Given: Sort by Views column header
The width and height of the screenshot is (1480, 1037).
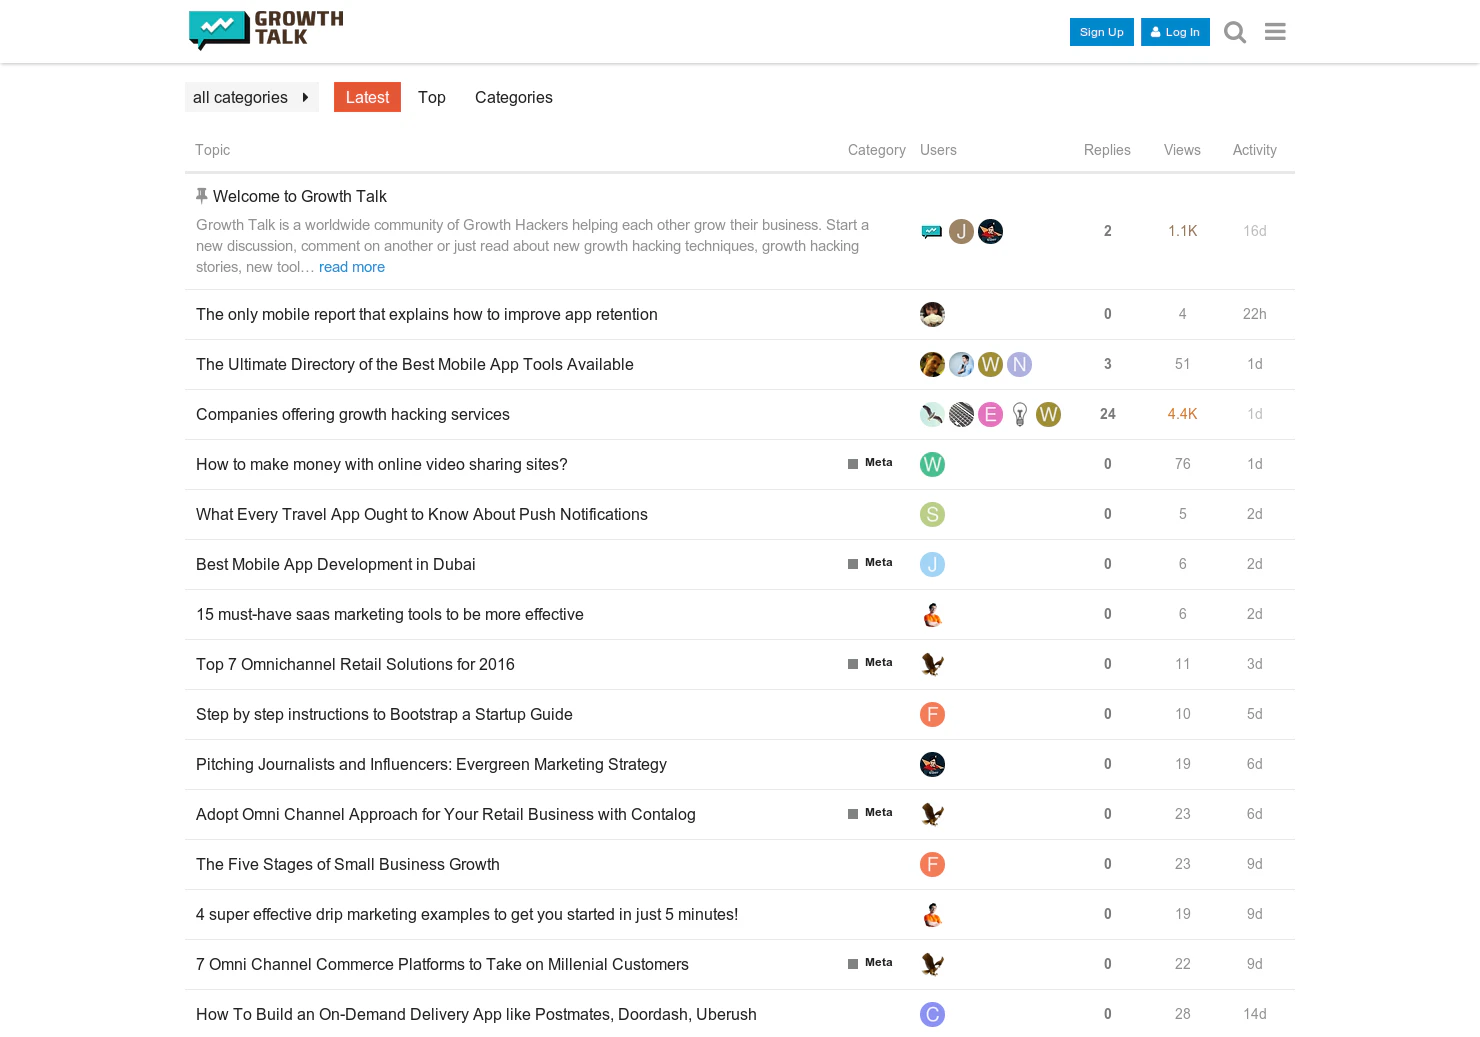Looking at the screenshot, I should (x=1182, y=150).
